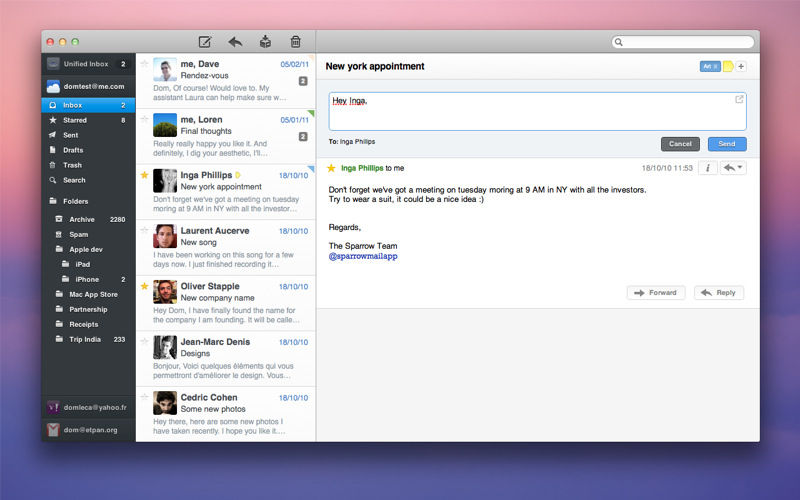Select the New company name email
The width and height of the screenshot is (800, 500).
tap(226, 303)
